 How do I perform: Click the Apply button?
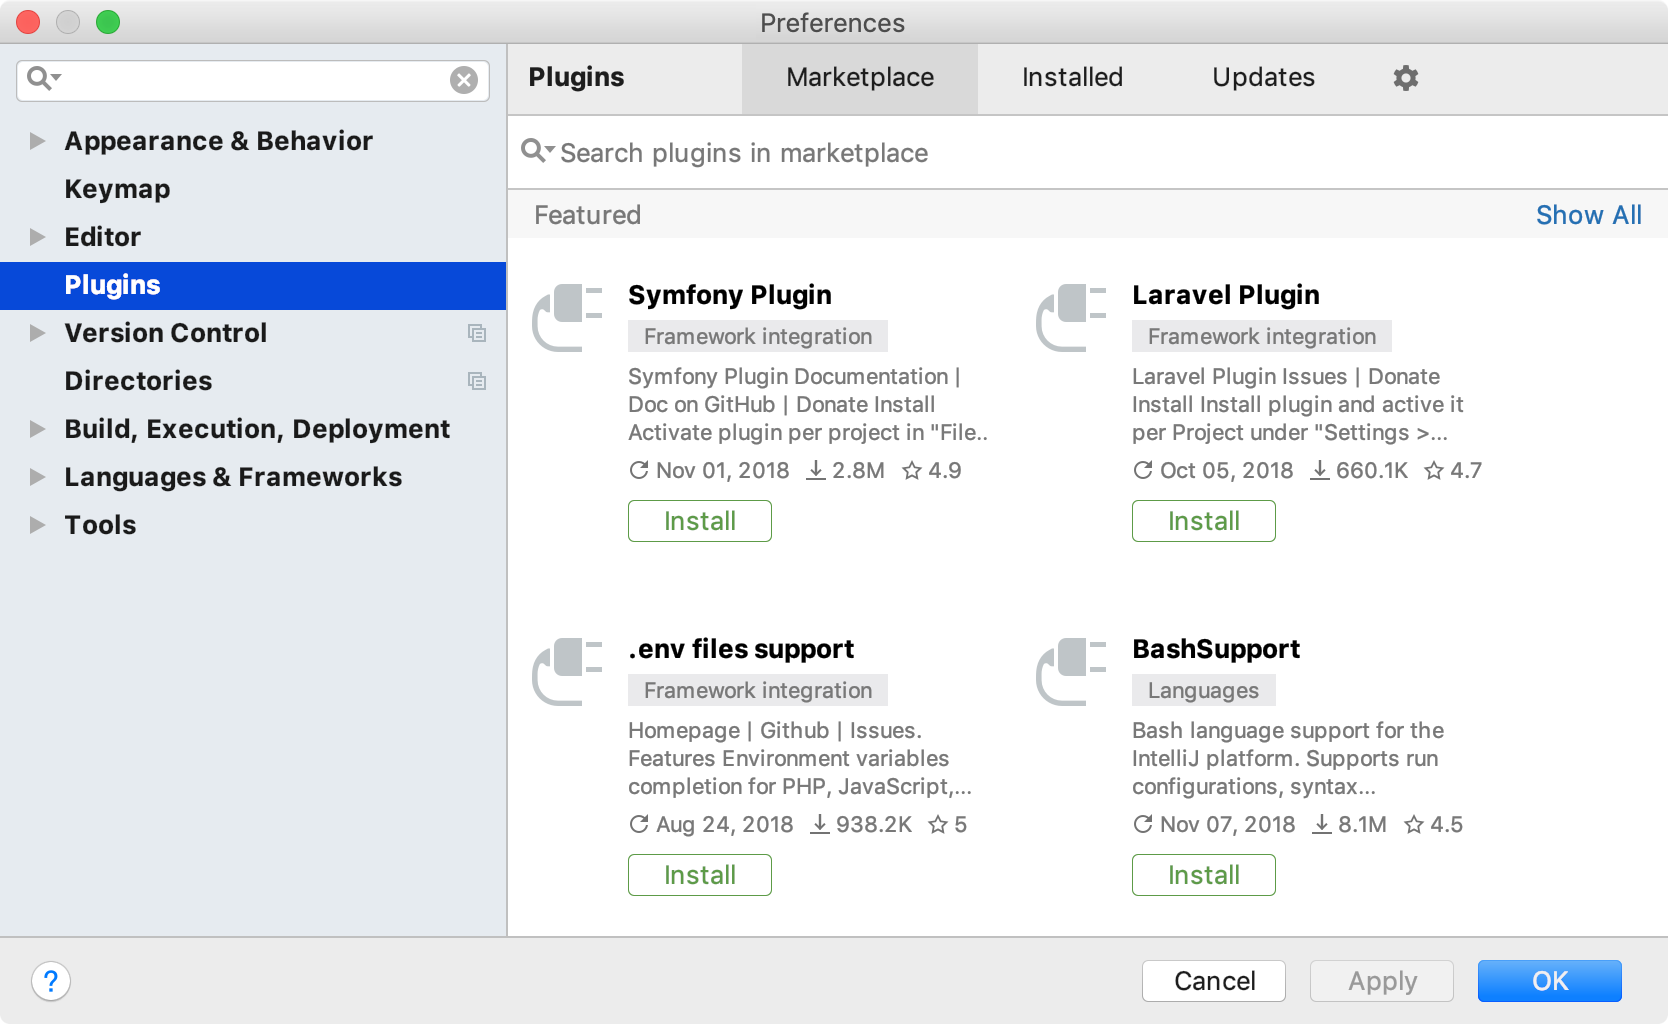[x=1382, y=981]
